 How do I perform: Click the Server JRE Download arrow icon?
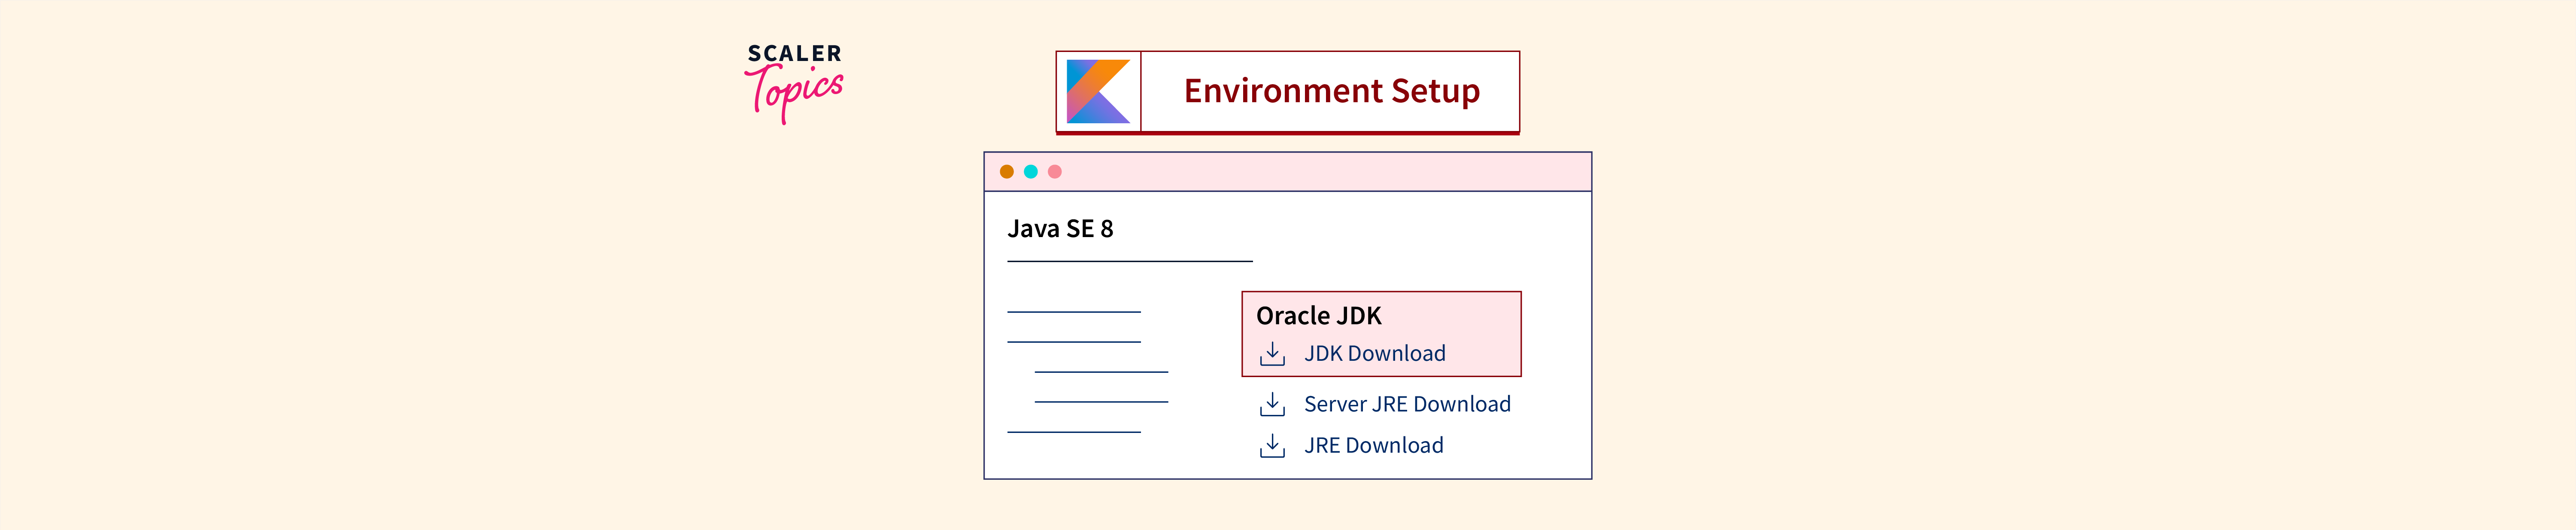[x=1272, y=404]
